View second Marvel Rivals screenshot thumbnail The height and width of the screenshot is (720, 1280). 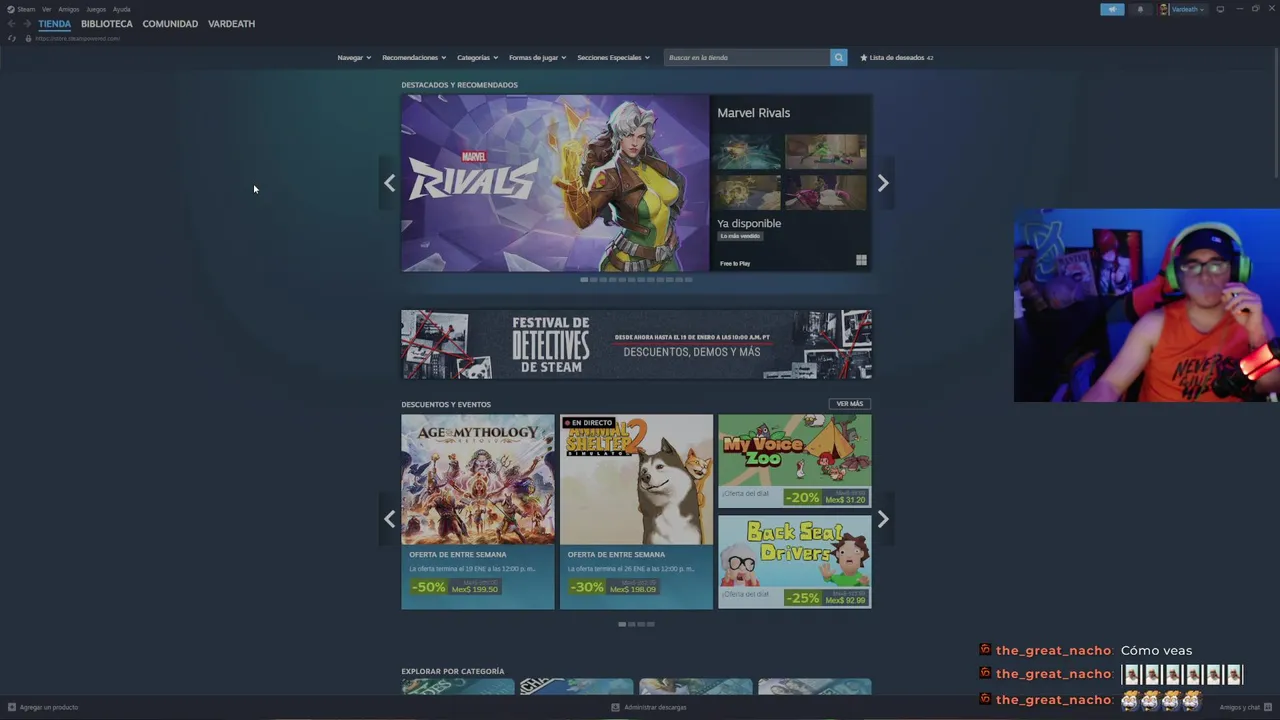(x=826, y=152)
